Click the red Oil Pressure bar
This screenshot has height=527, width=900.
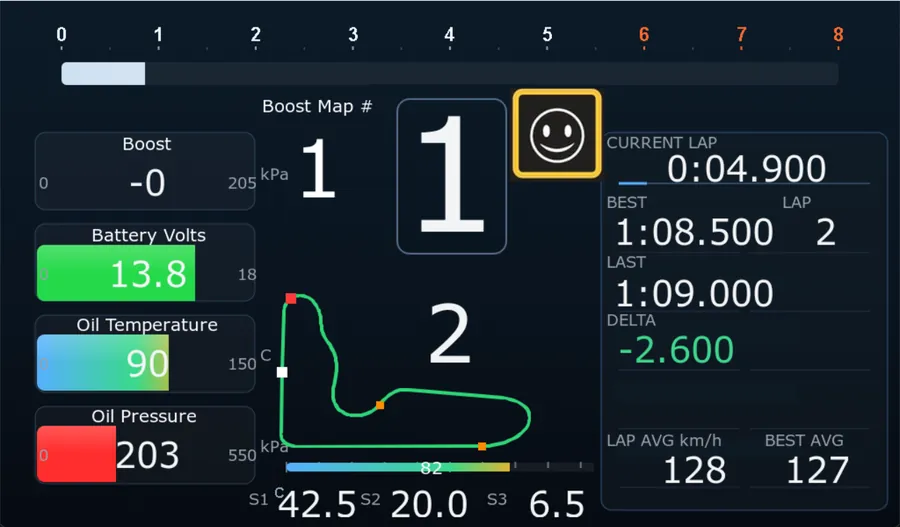[76, 454]
